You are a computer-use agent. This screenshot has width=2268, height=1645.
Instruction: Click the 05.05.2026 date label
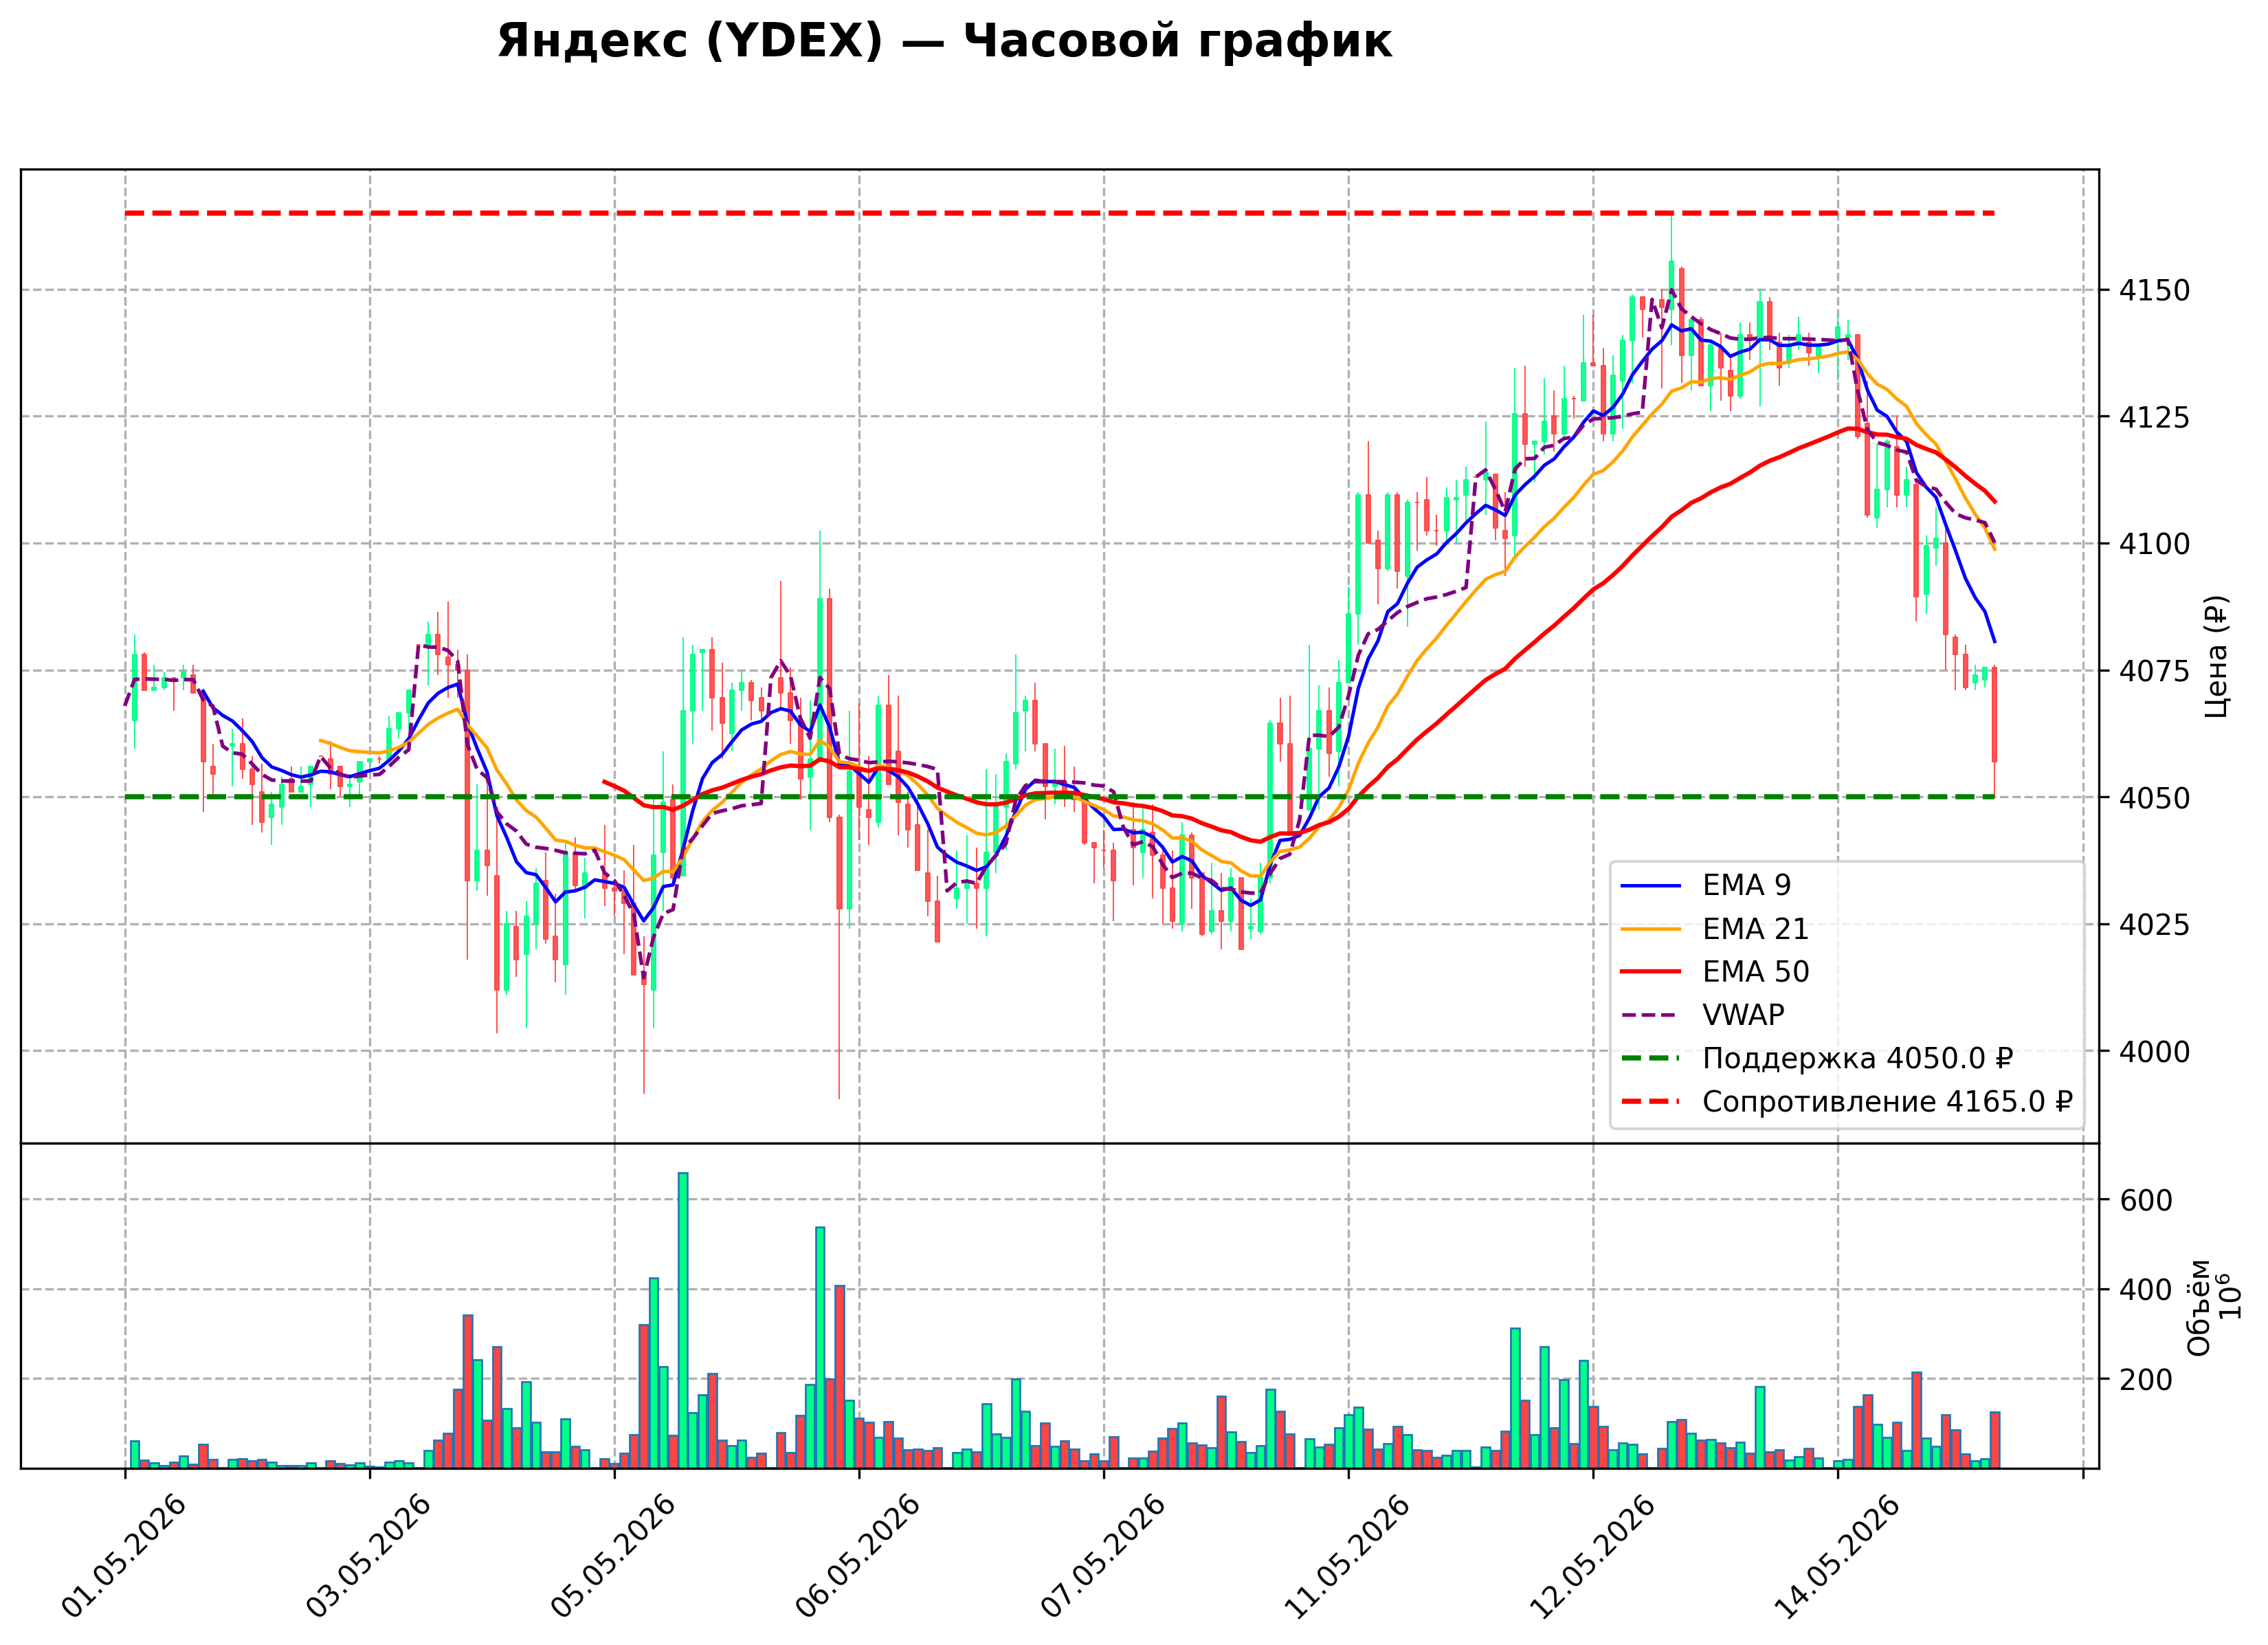[613, 1557]
